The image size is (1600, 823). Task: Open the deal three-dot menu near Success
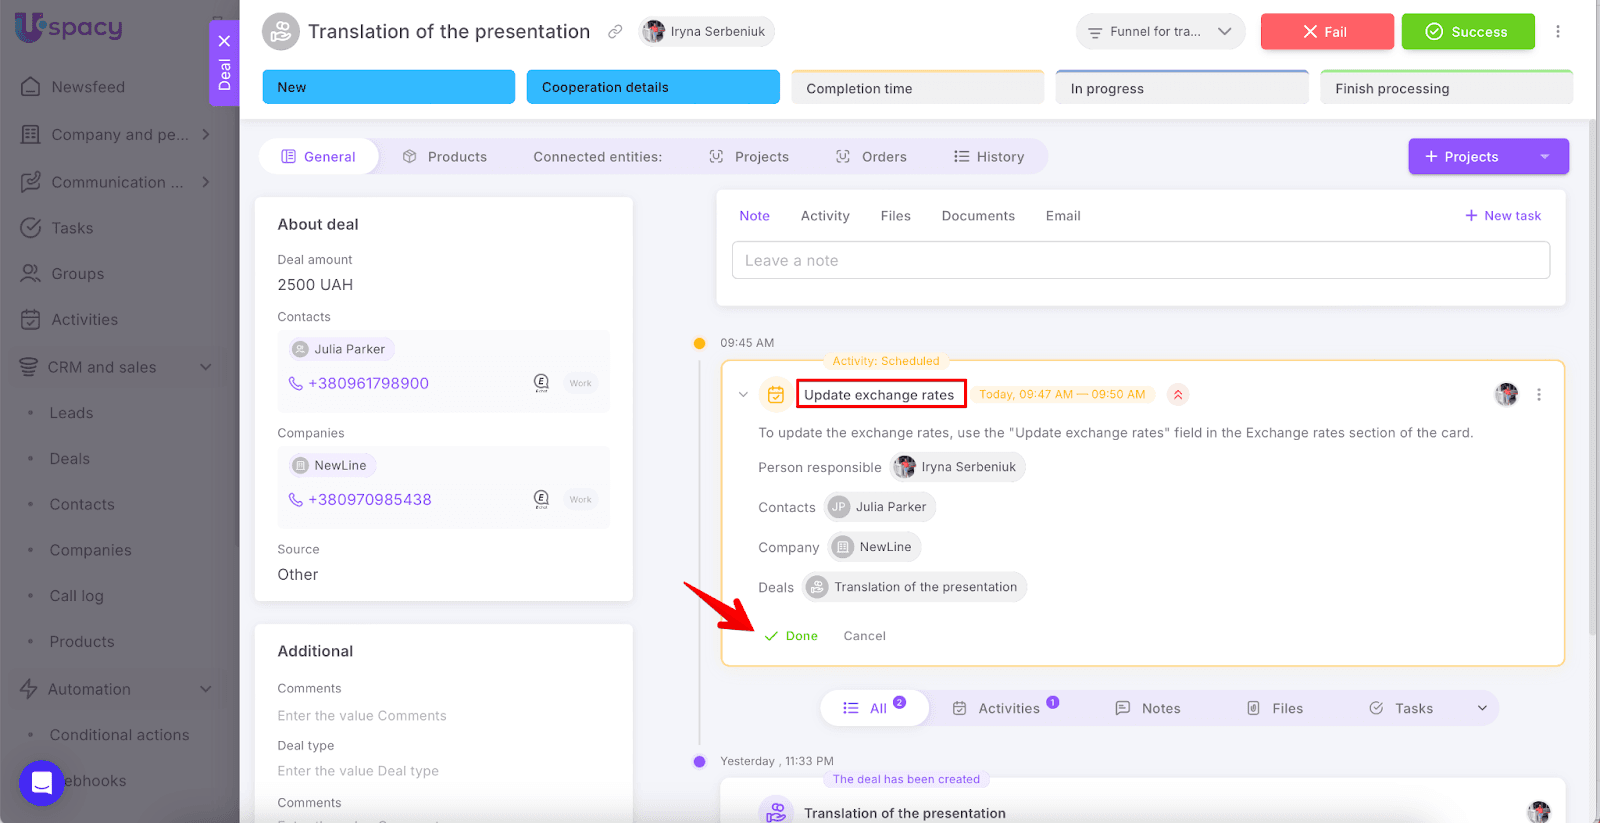click(x=1557, y=32)
